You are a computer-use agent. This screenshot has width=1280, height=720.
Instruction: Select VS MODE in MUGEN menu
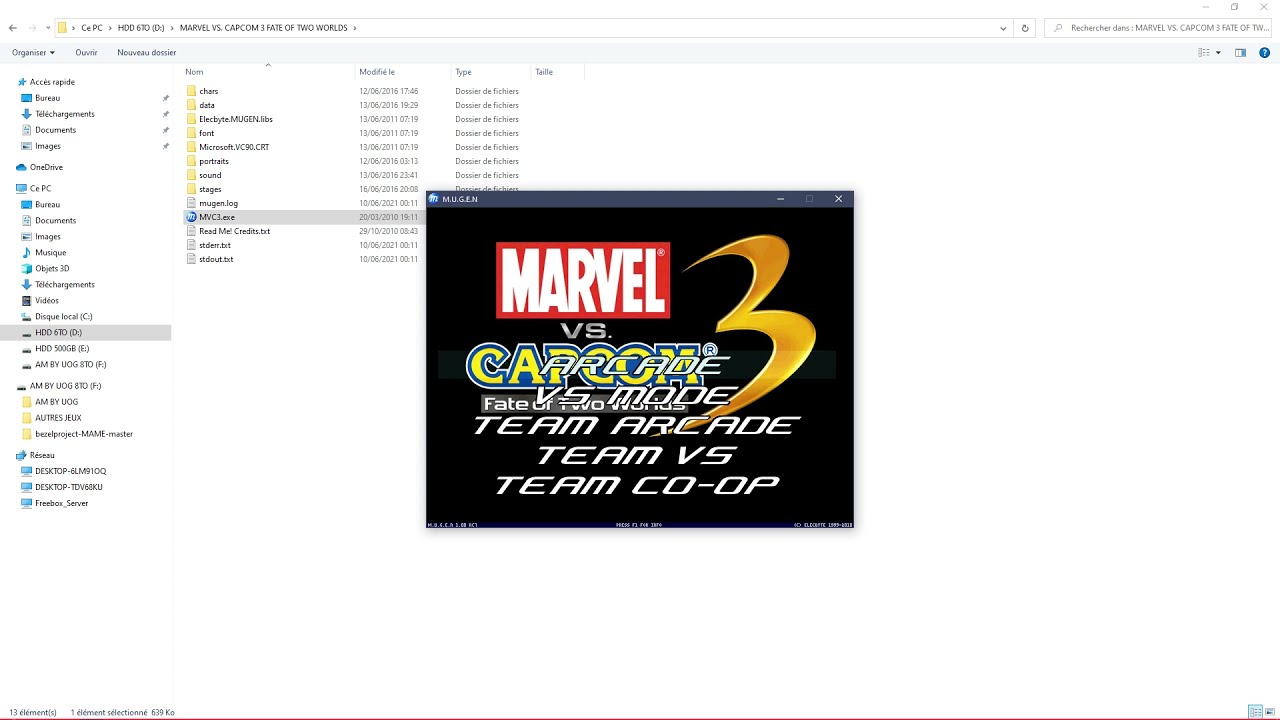(x=636, y=394)
